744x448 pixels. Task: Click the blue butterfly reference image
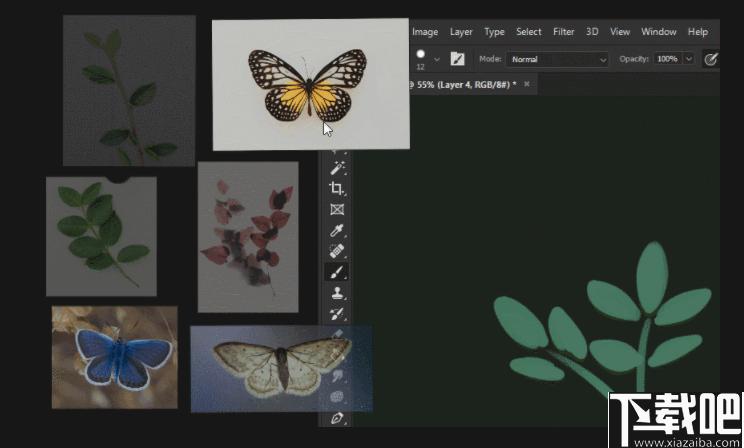point(115,357)
